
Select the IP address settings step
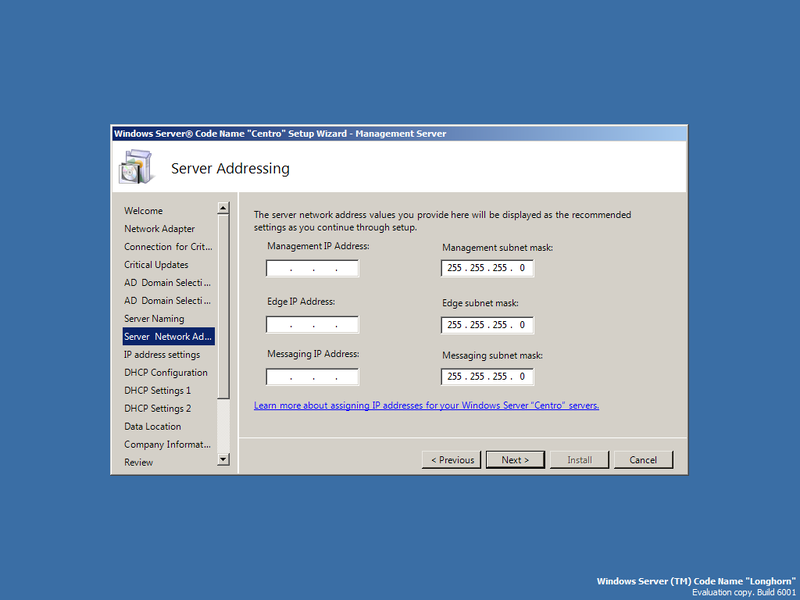tap(162, 354)
